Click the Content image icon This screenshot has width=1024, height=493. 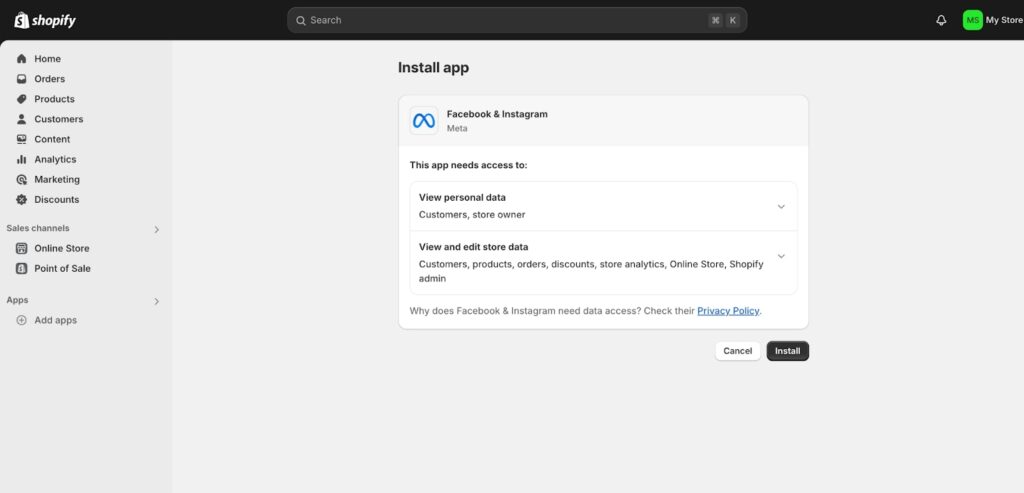click(22, 139)
